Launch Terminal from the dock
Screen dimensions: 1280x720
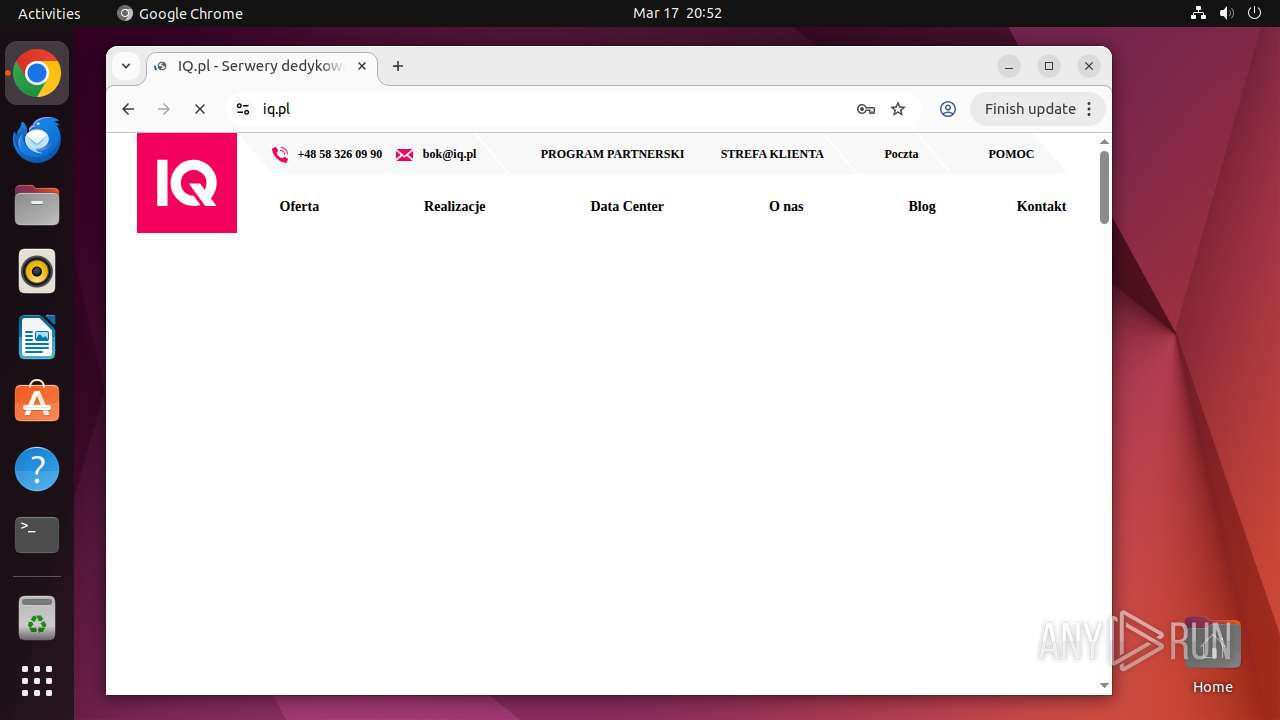coord(37,535)
